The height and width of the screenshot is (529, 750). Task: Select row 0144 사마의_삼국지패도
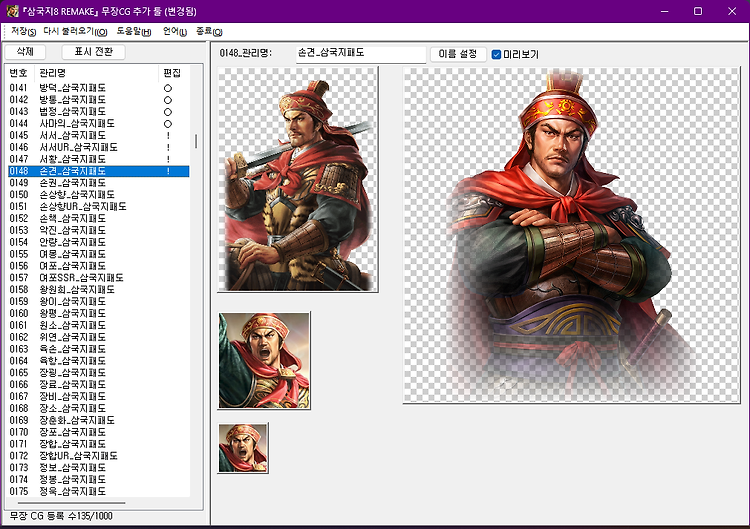99,123
